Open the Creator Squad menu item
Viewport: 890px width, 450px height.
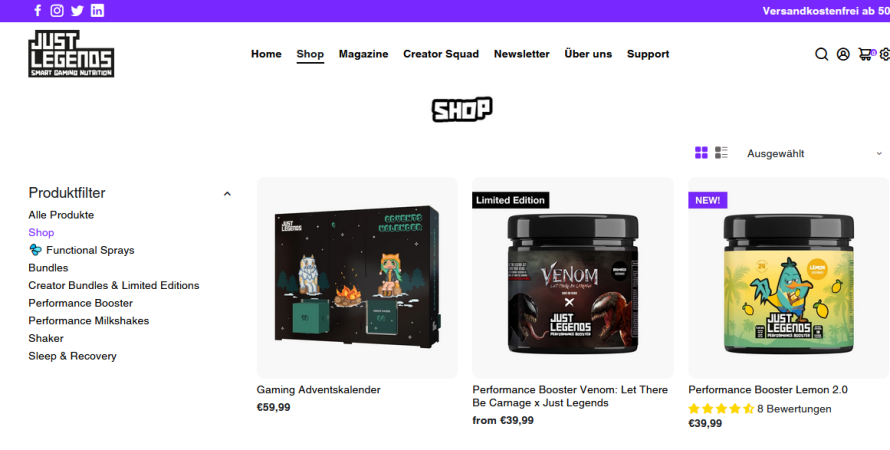coord(440,54)
